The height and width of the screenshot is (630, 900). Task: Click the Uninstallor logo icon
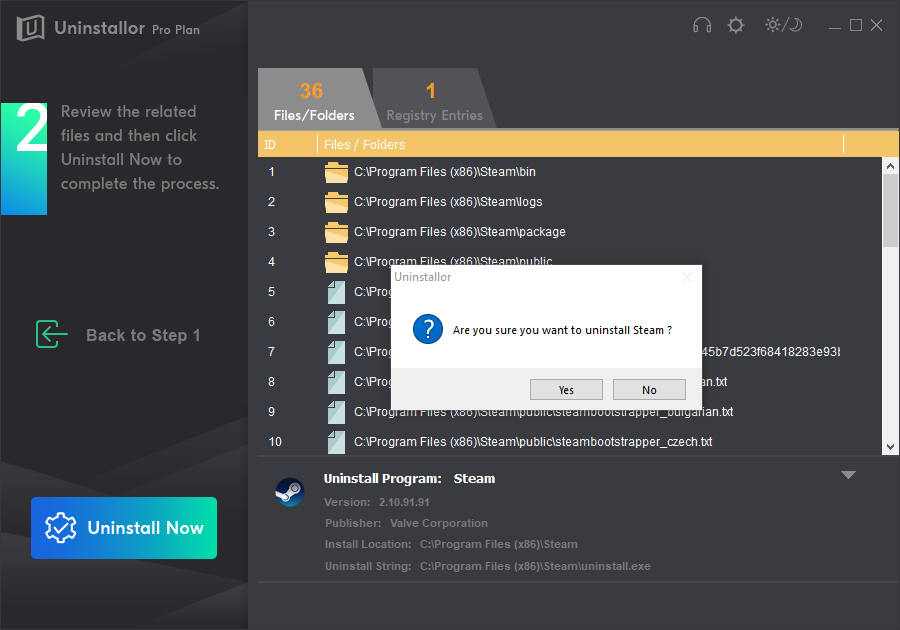tap(30, 27)
